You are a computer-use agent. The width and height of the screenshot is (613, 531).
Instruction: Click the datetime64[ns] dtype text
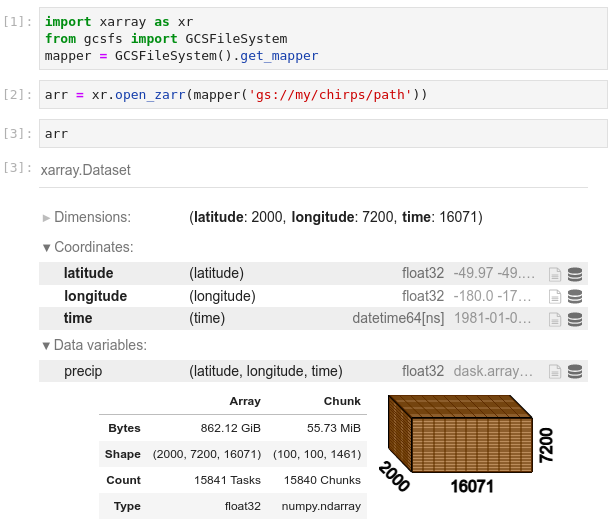pos(398,318)
